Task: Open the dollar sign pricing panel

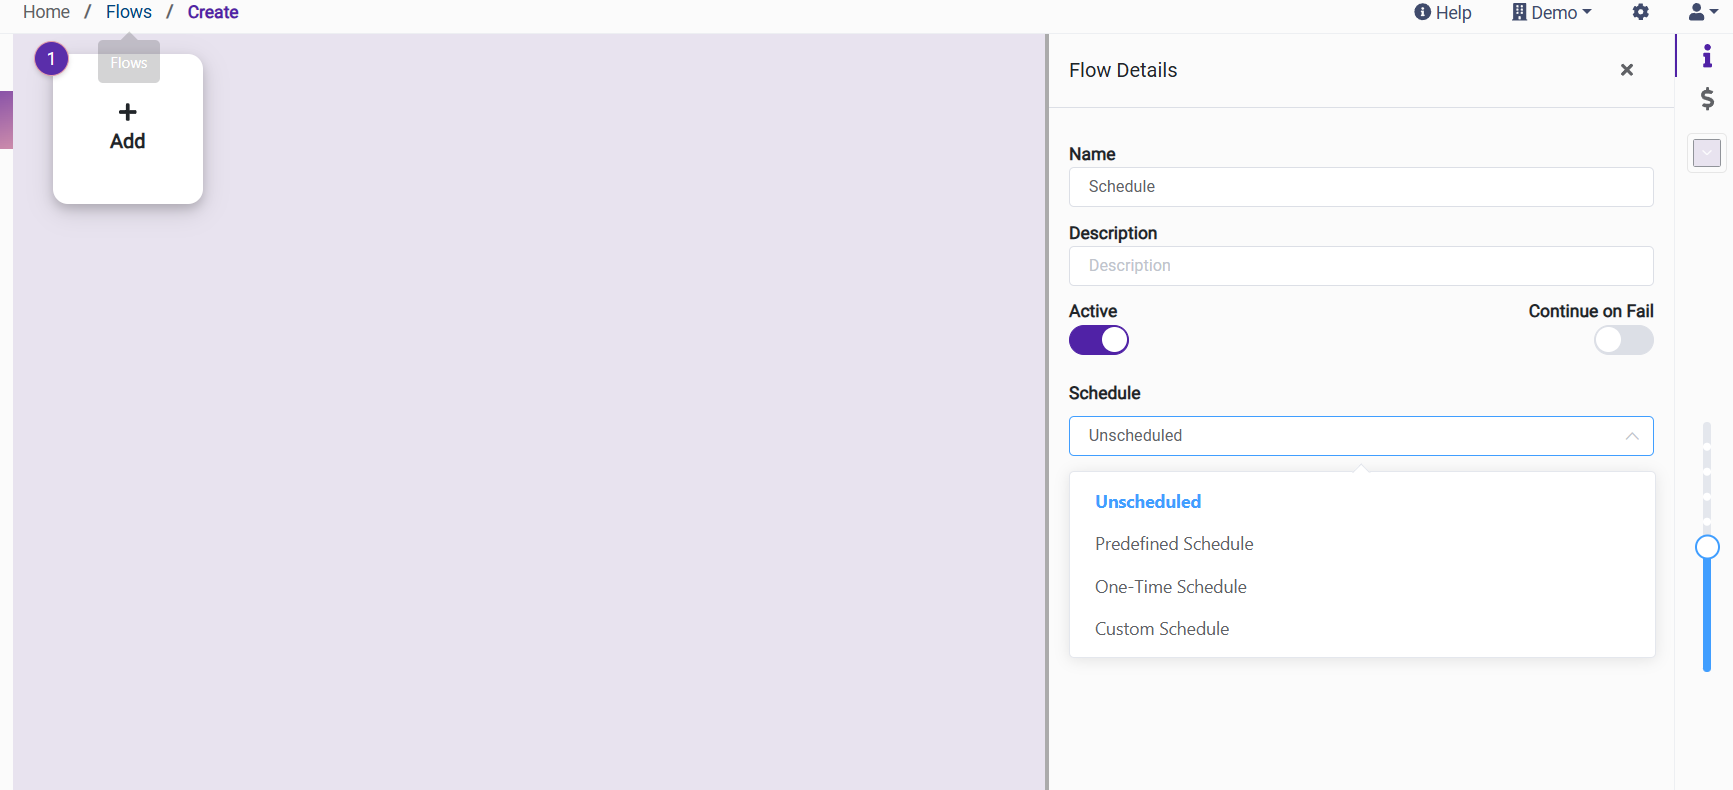Action: click(1707, 98)
